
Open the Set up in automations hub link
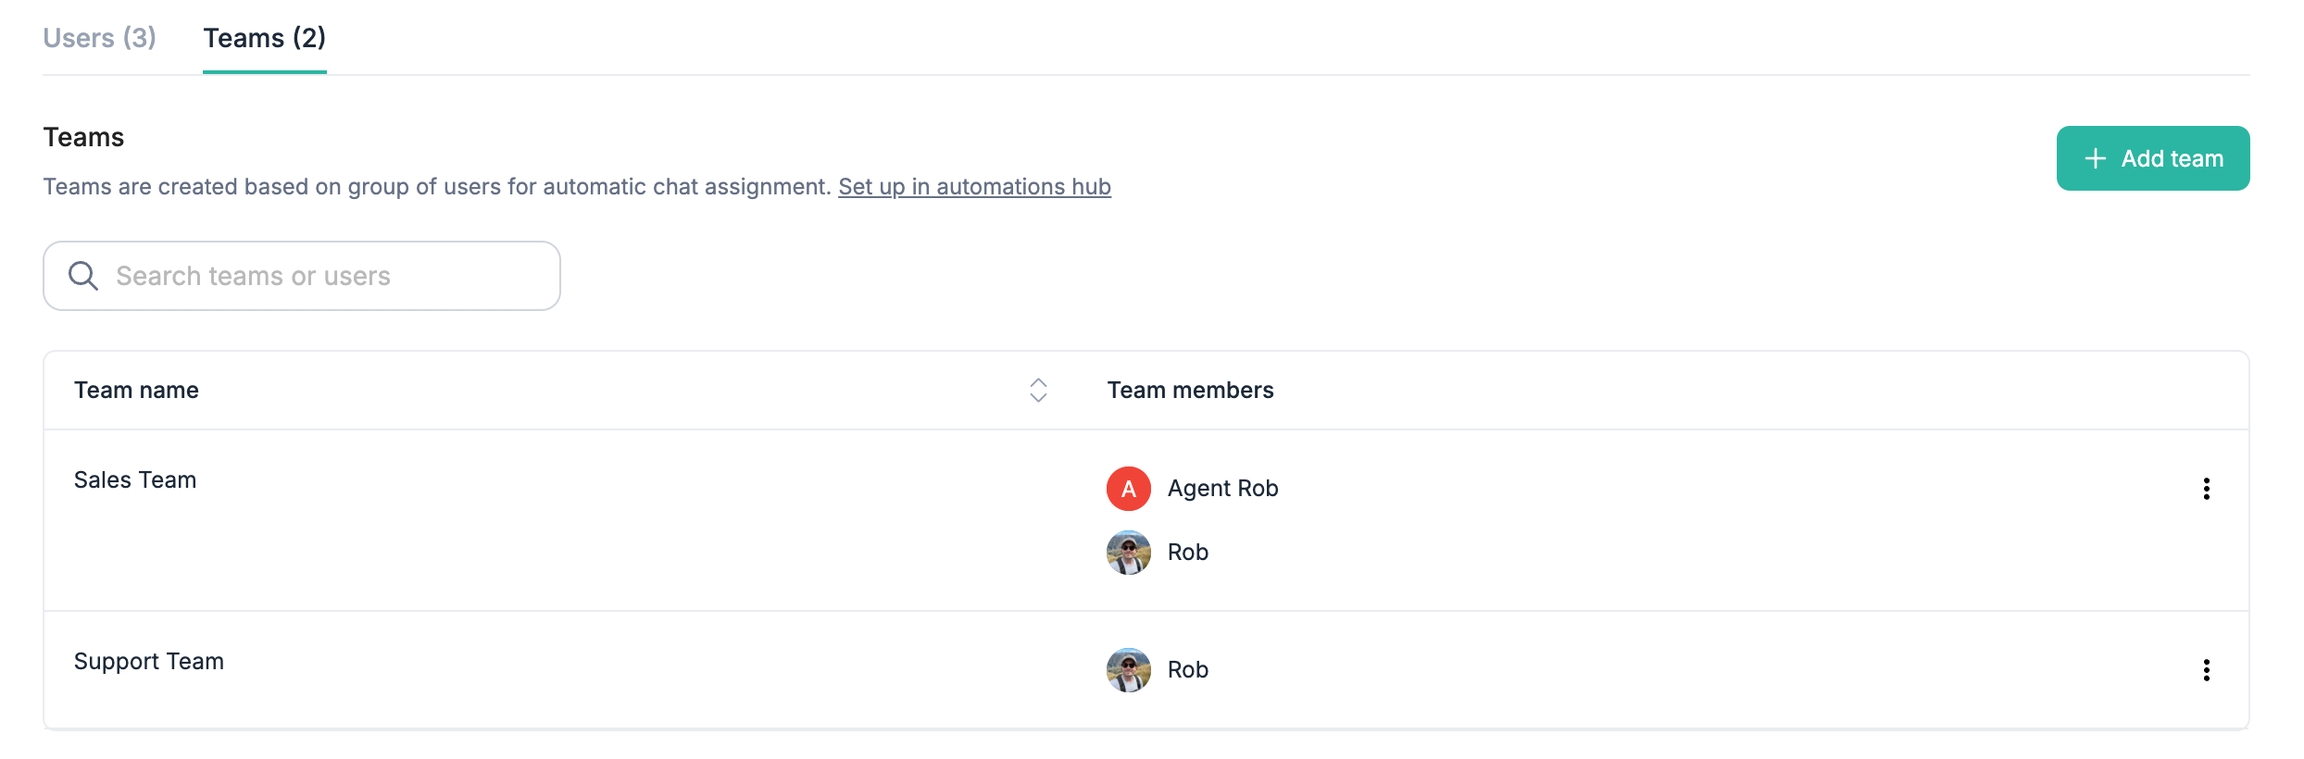click(x=974, y=187)
